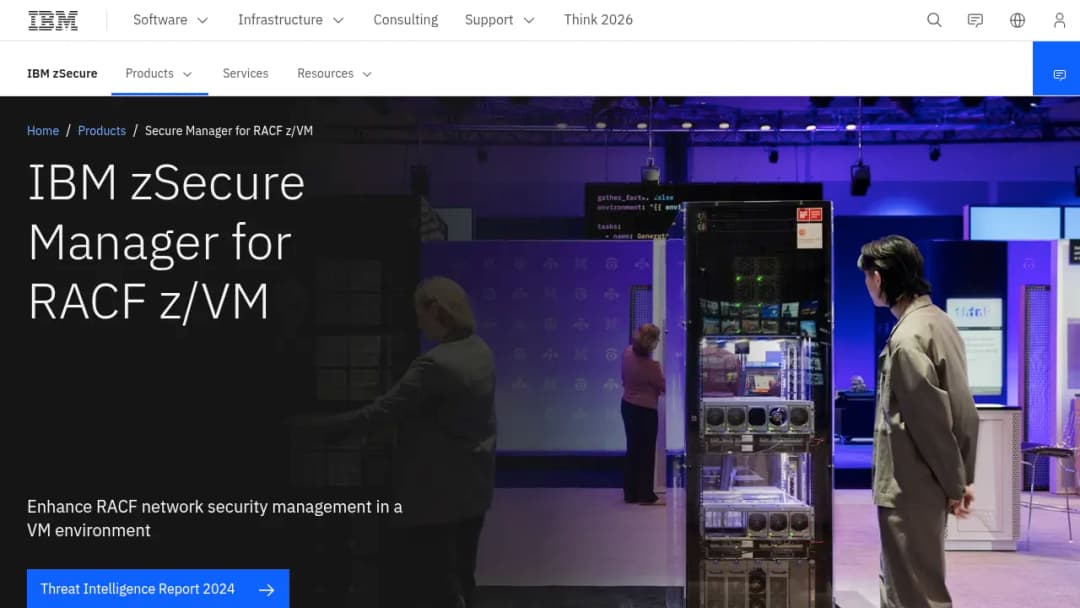
Task: Expand the Resources submenu
Action: pos(334,74)
